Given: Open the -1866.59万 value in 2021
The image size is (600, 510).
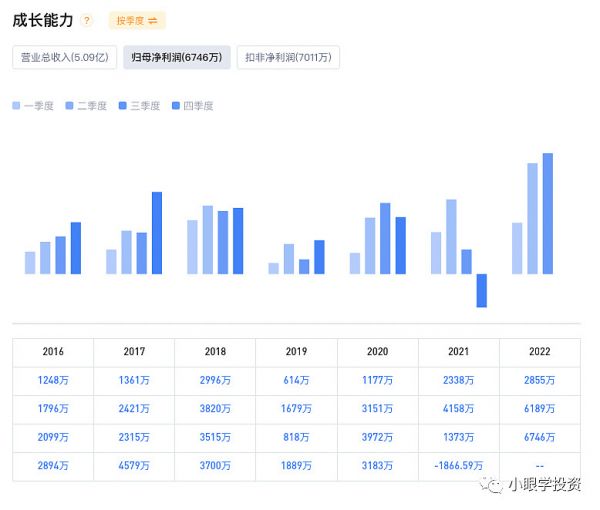Looking at the screenshot, I should [x=458, y=466].
